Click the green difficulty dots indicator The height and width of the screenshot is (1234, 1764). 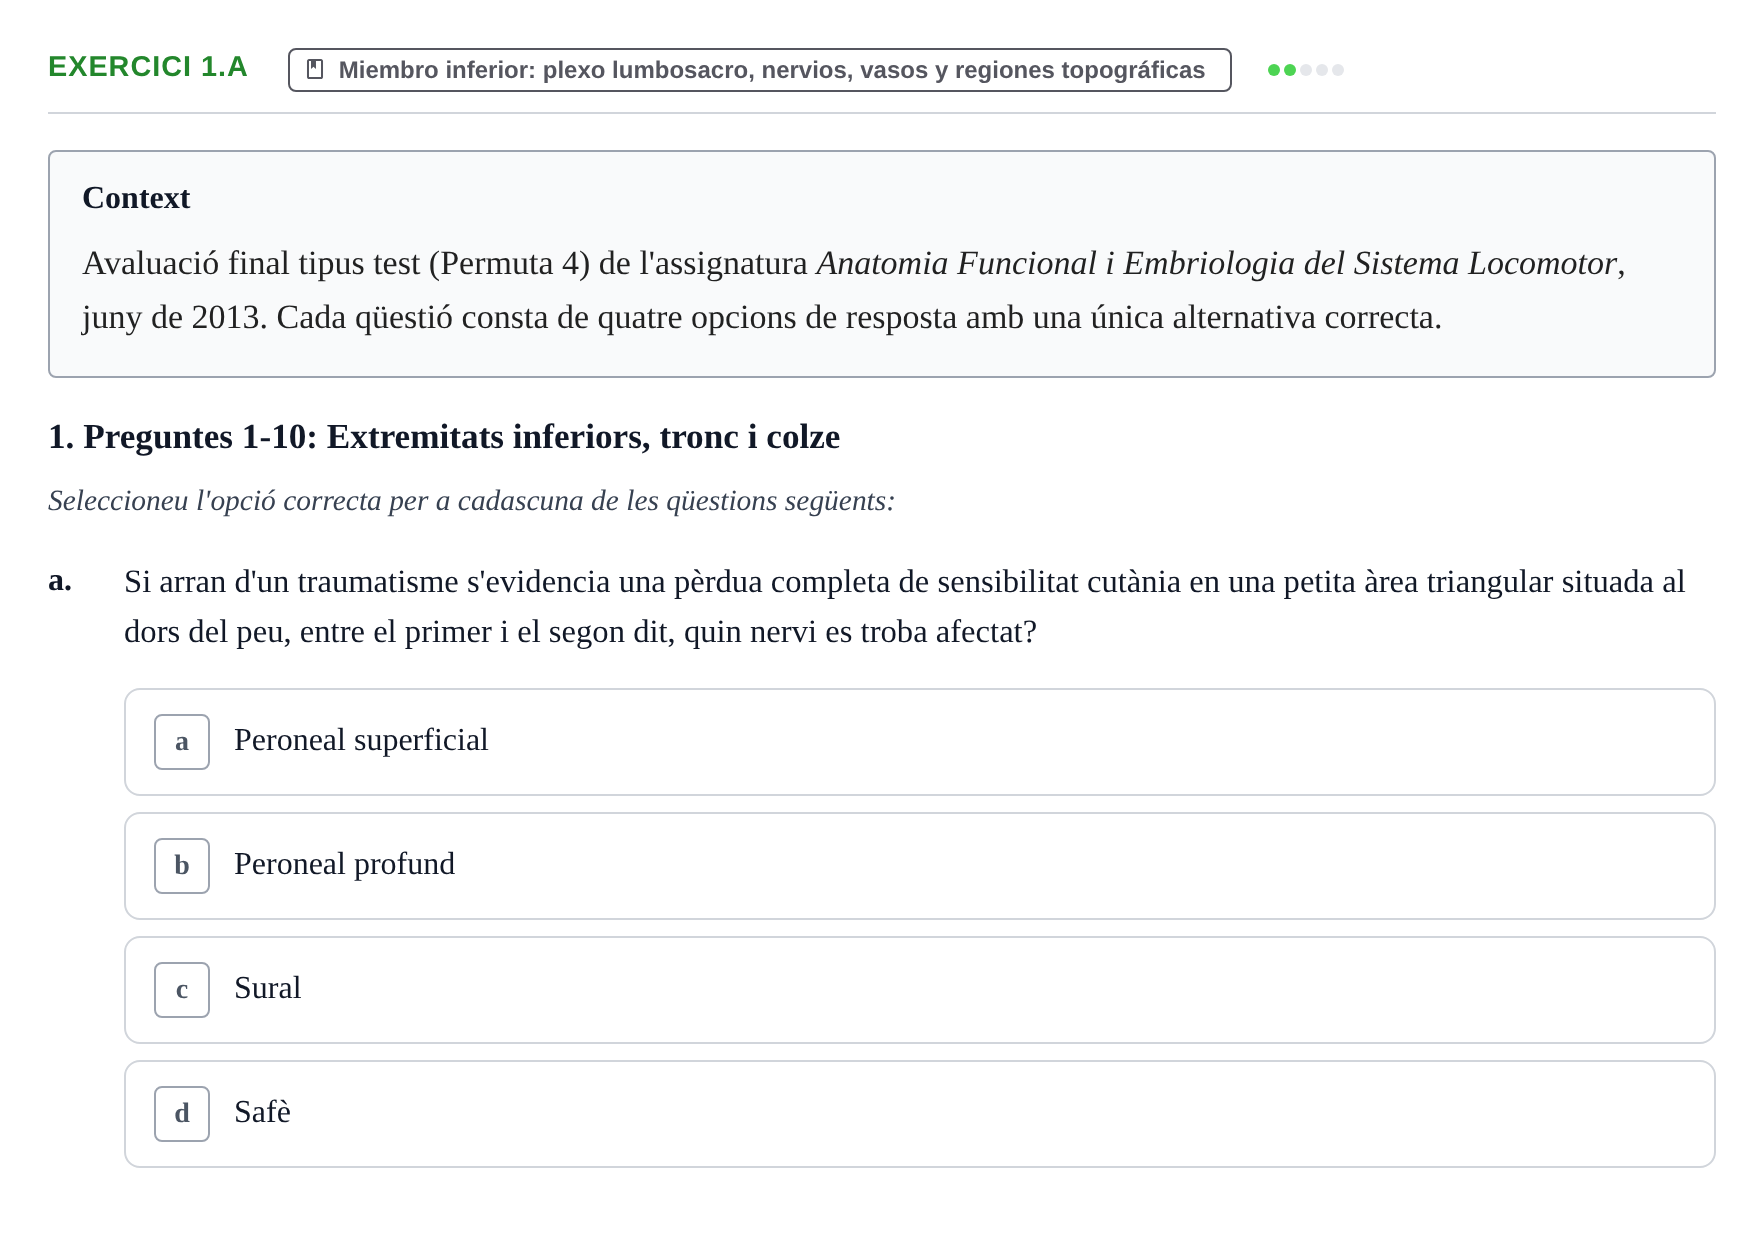coord(1305,70)
